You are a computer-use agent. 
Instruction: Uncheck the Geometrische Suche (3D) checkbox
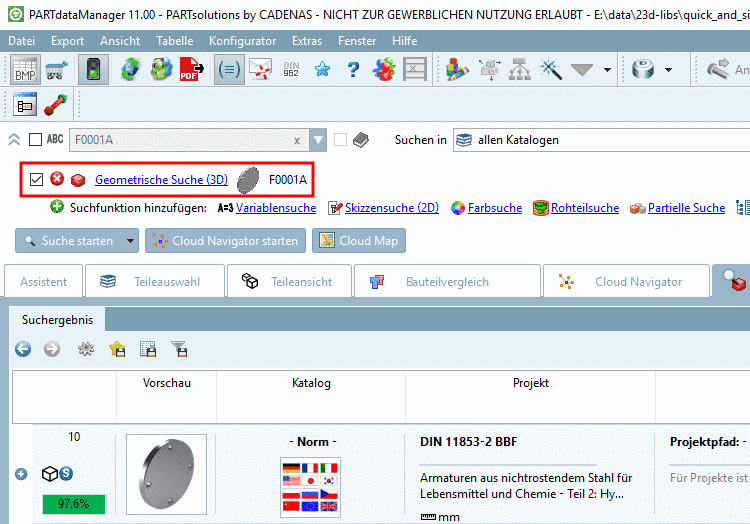pos(36,179)
